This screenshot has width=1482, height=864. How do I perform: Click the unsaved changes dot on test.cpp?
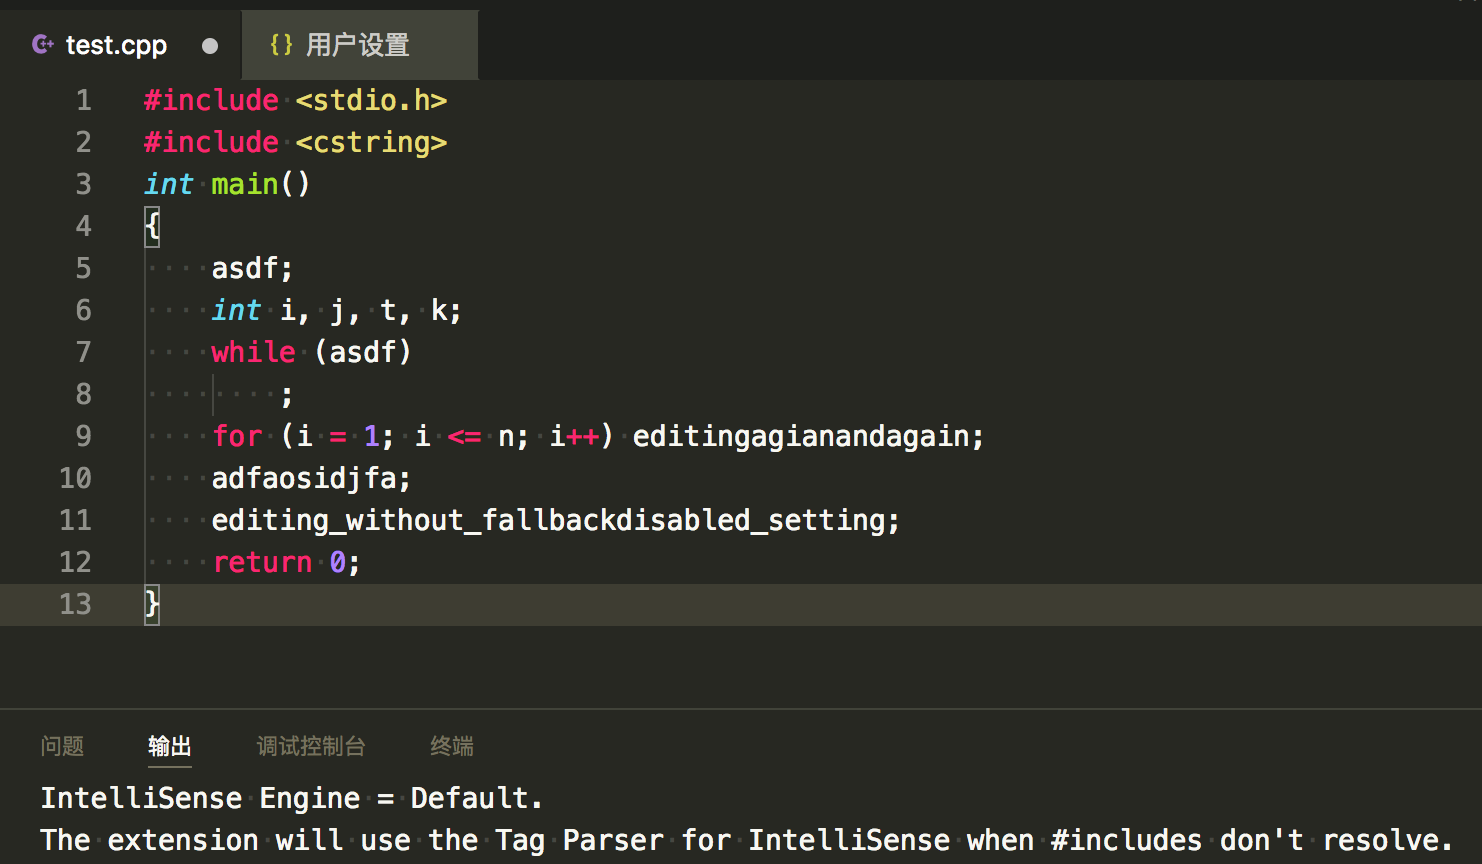[210, 44]
